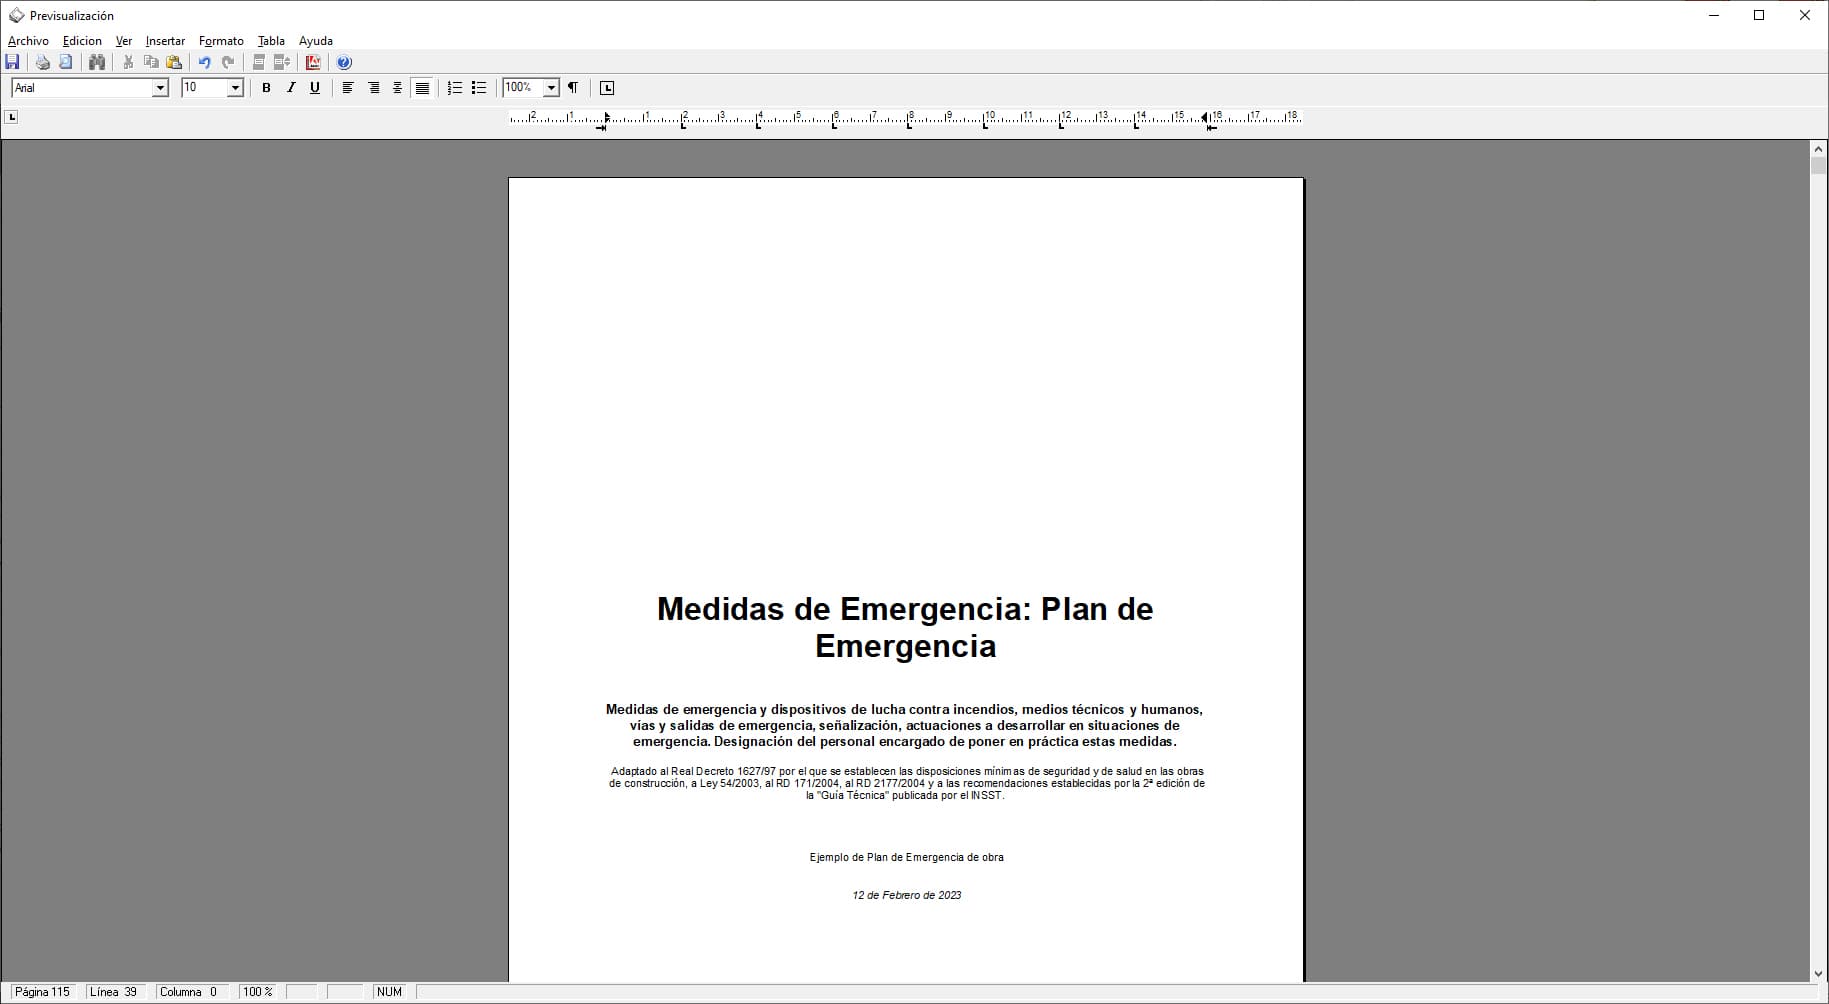Open the Ayuda menu
1829x1004 pixels.
pos(316,41)
